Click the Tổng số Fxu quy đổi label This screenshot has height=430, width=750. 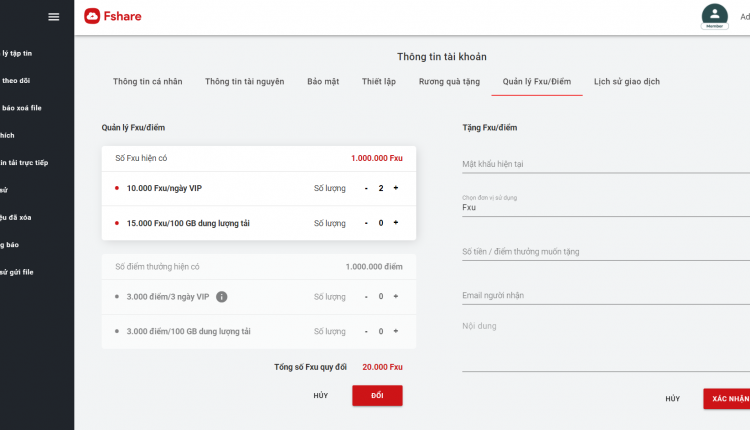(310, 367)
